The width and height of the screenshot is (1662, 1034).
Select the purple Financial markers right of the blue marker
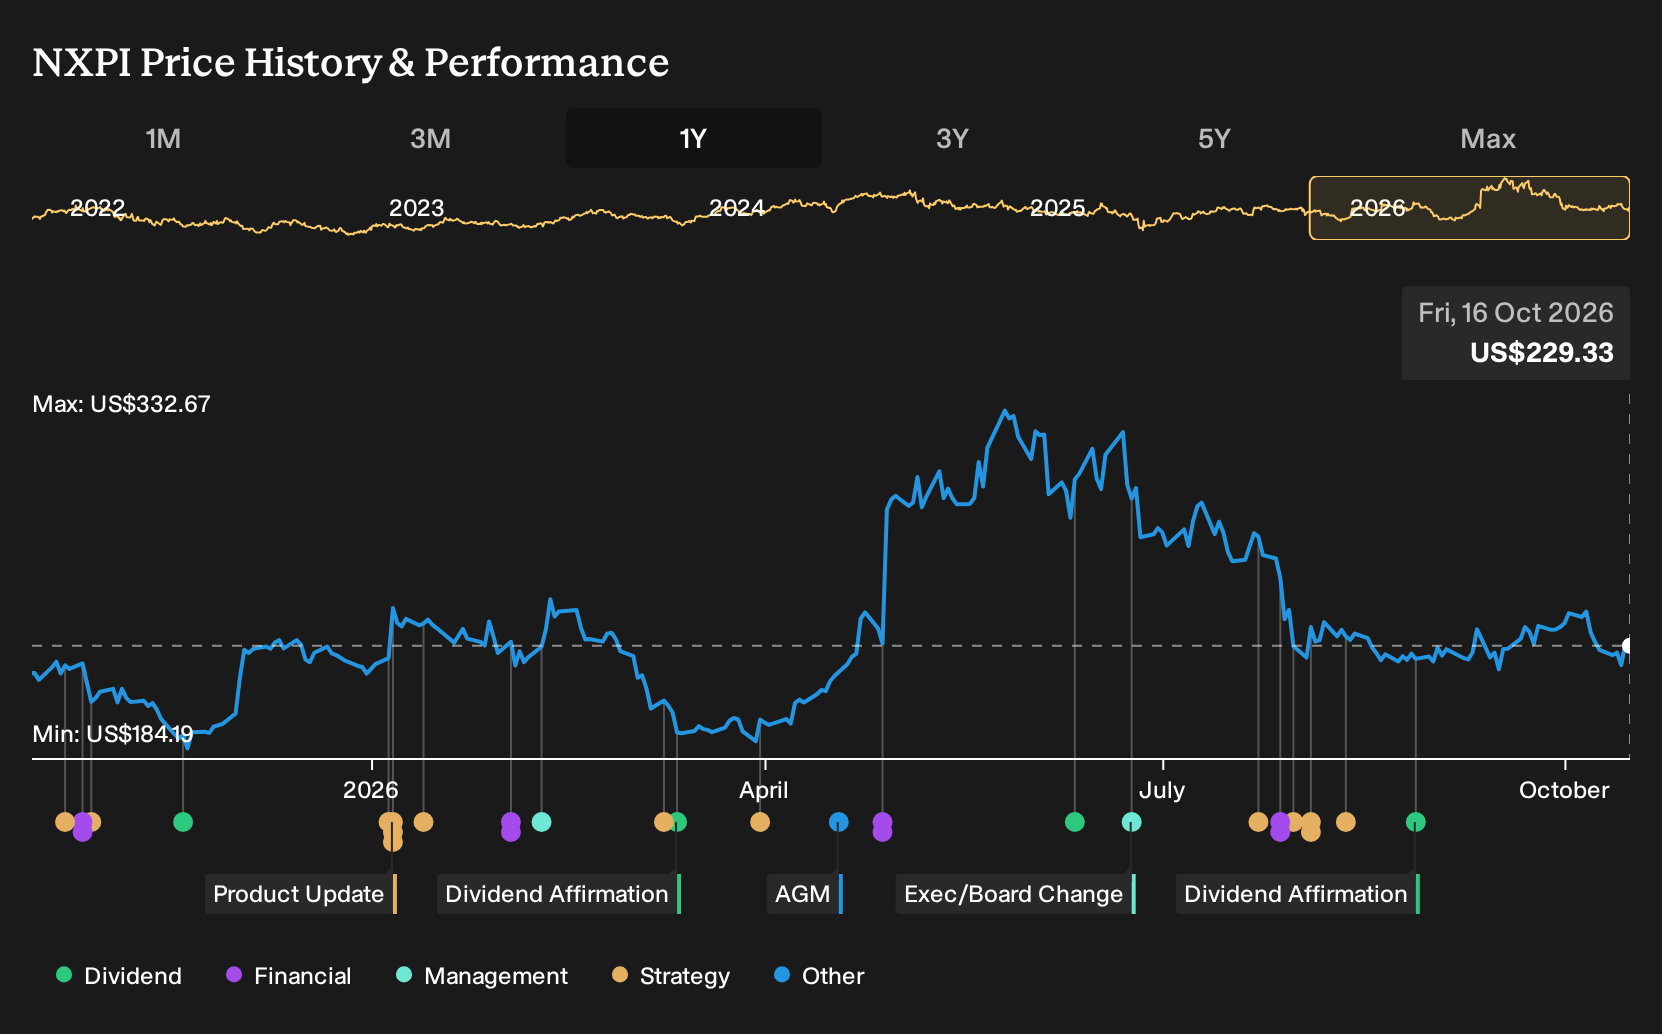click(x=882, y=827)
